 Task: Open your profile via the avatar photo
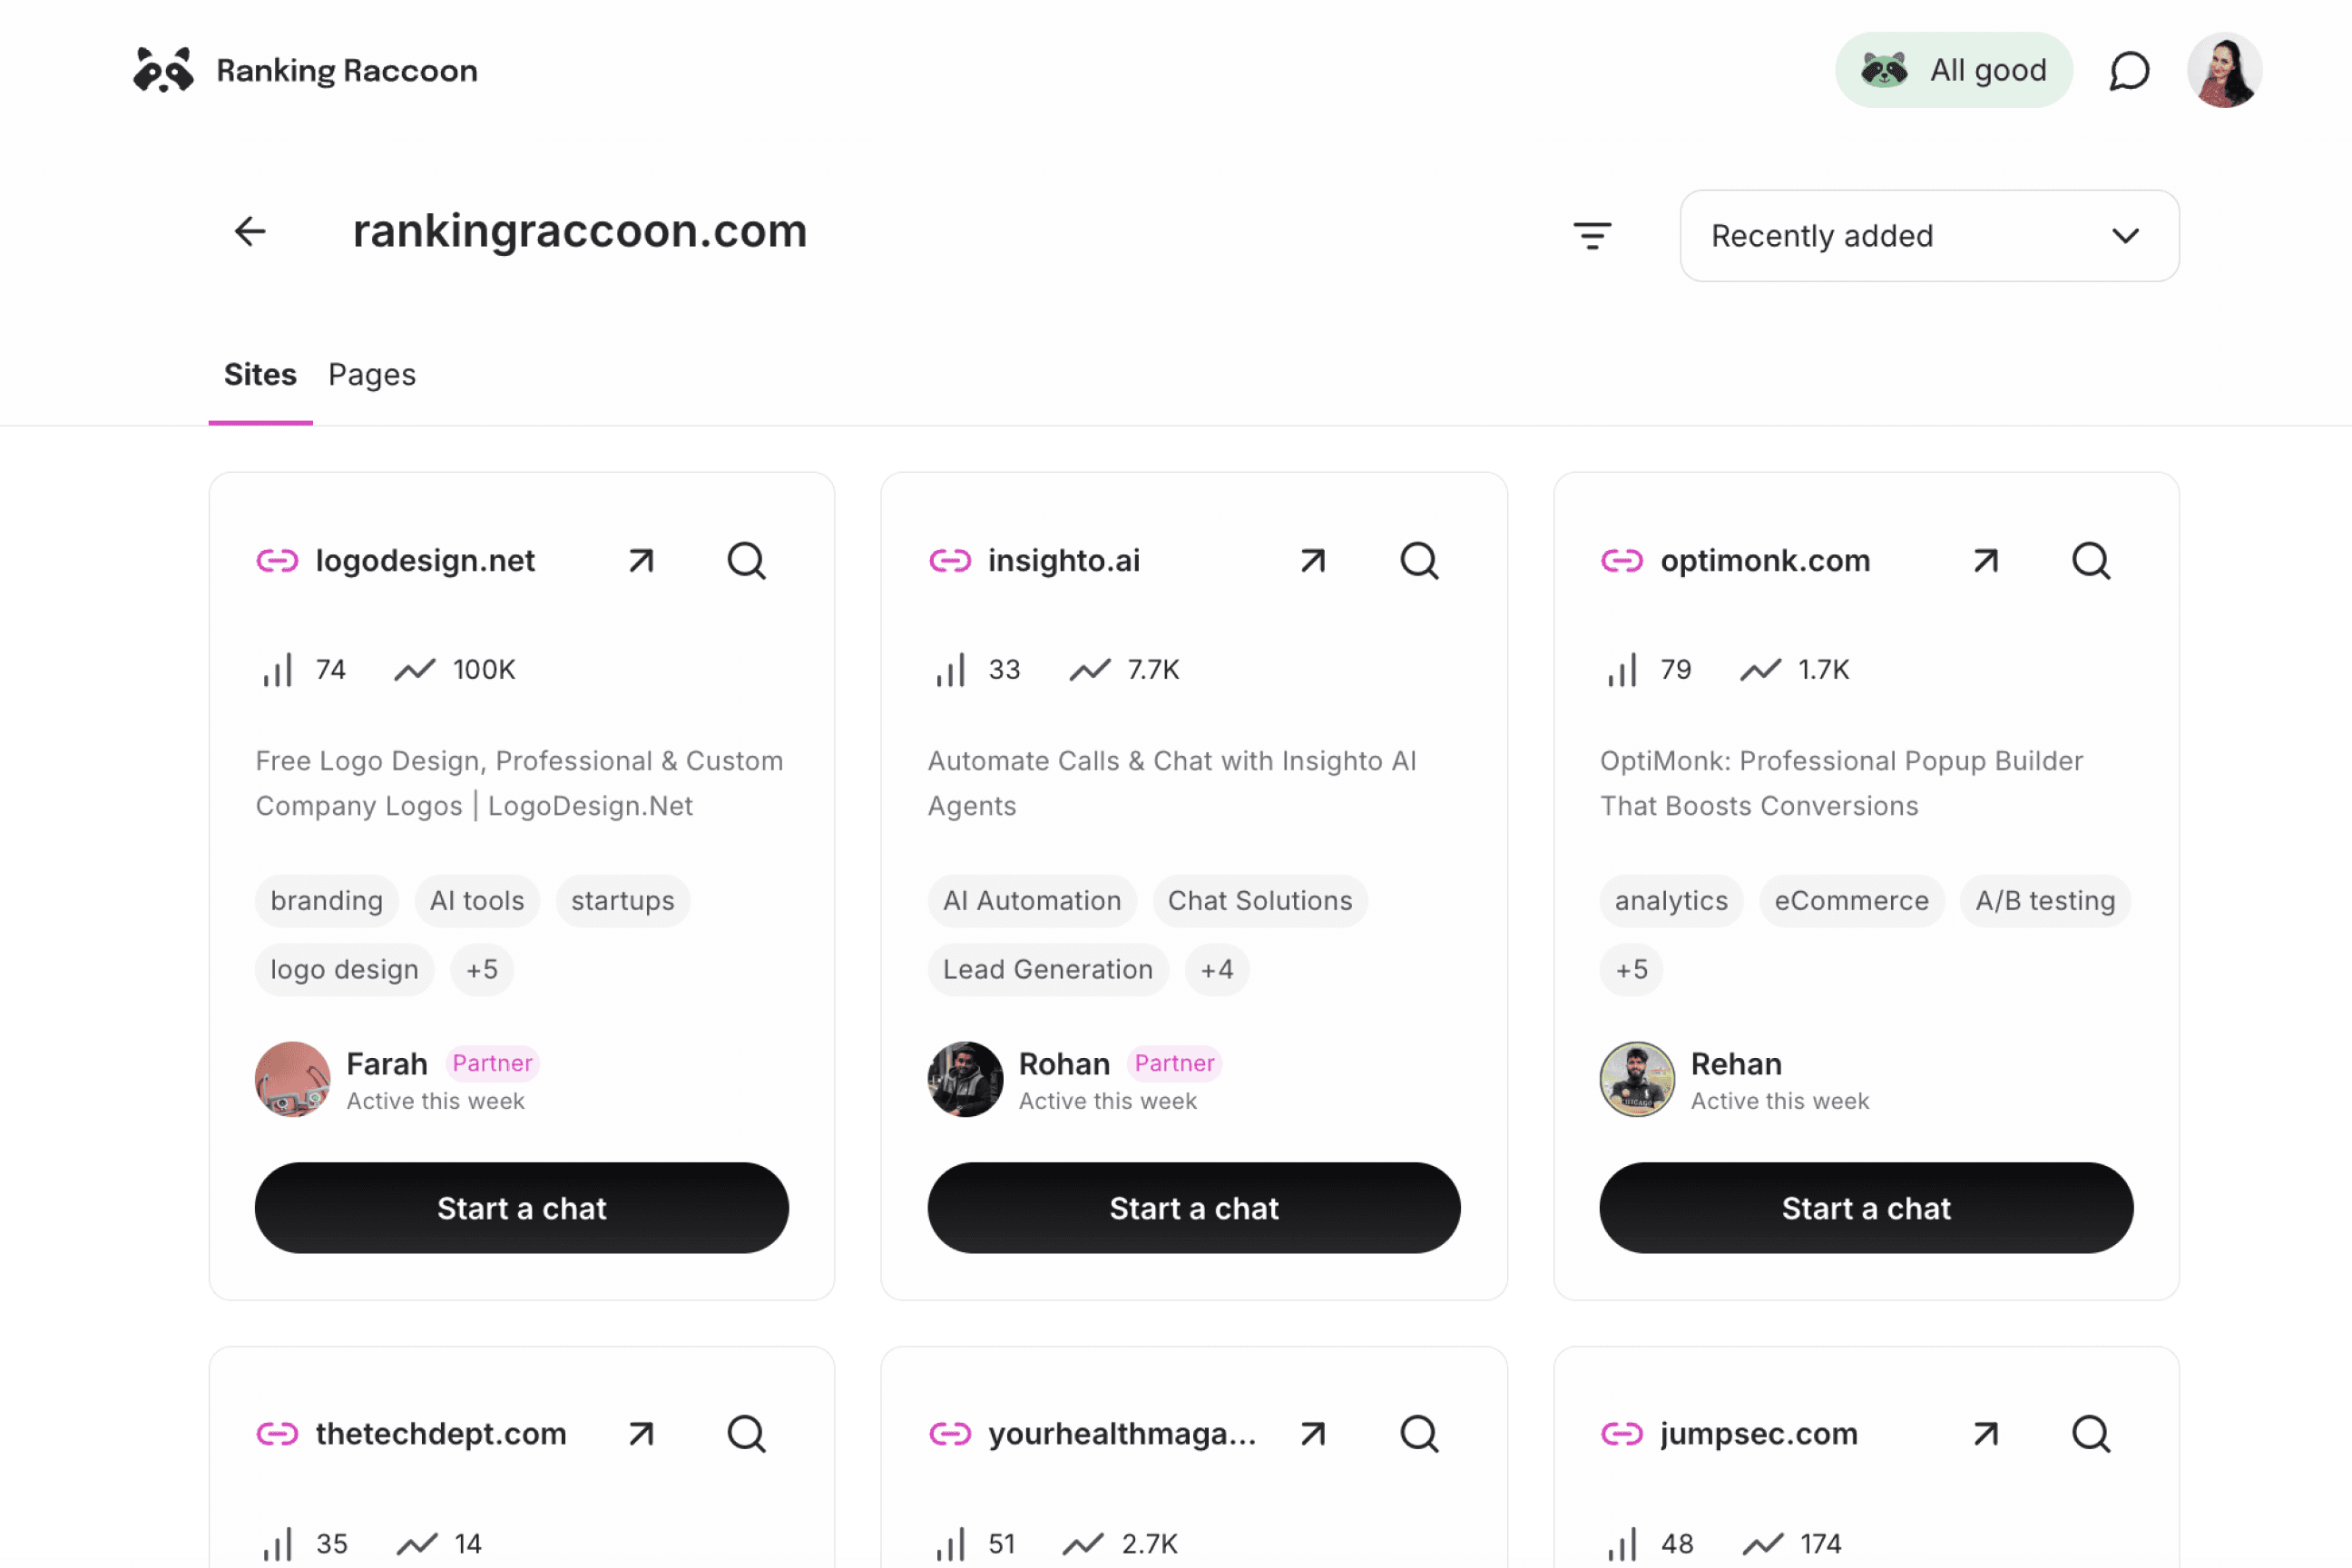2224,69
